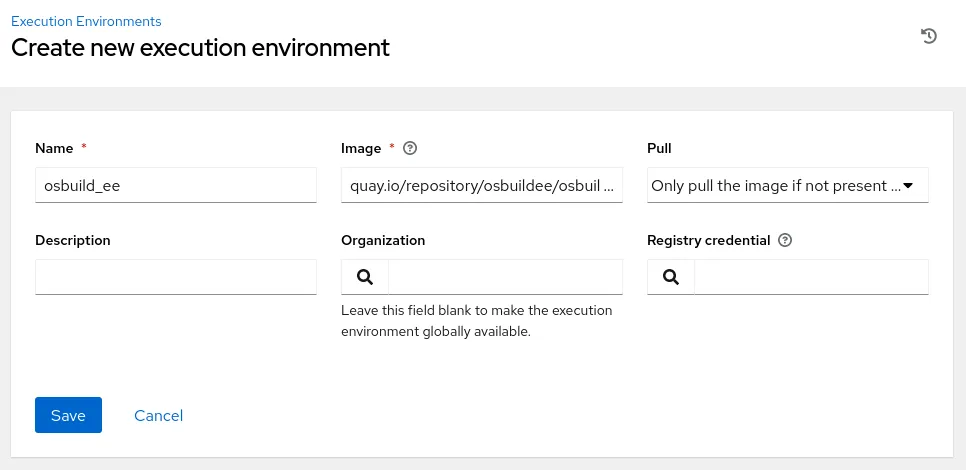Click the Registry credential text input
966x470 pixels.
coord(810,277)
